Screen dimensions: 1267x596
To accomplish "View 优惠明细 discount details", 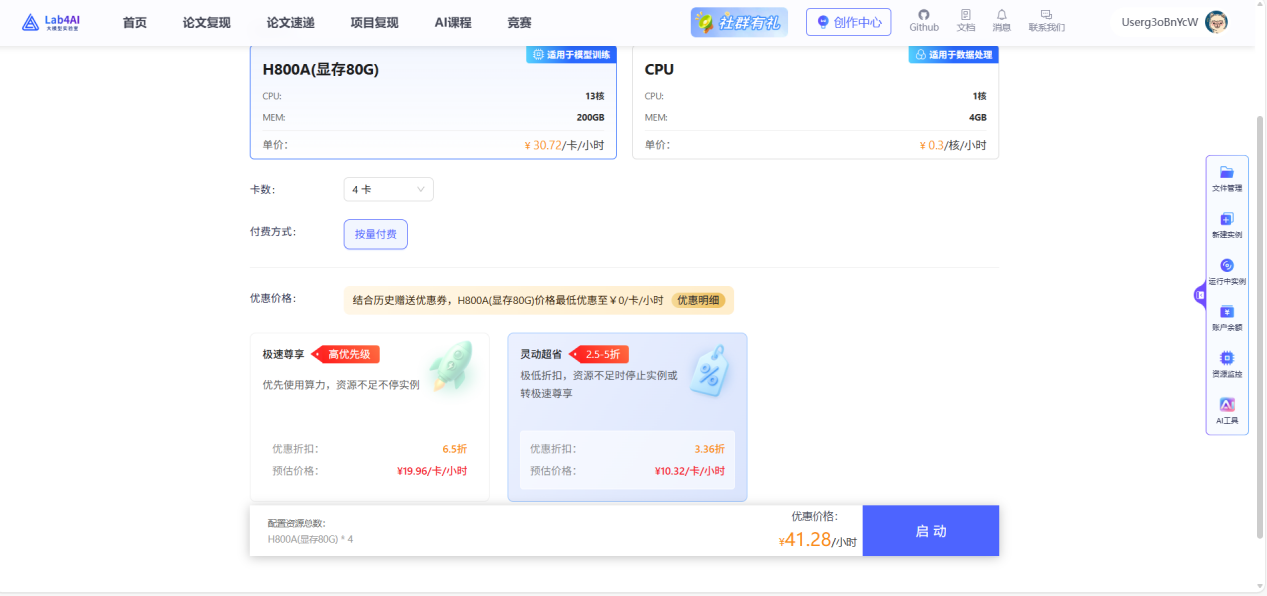I will (698, 300).
